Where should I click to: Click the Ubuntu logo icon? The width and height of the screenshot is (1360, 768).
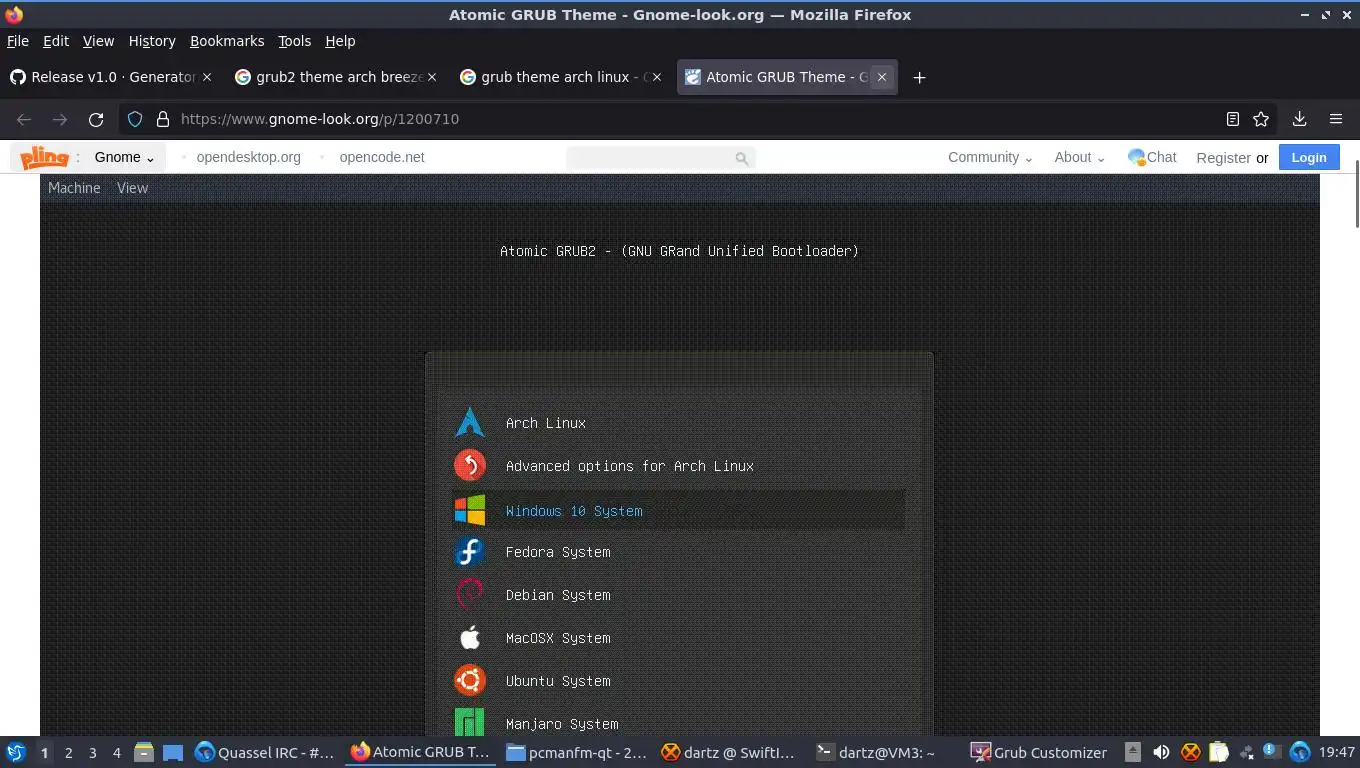click(469, 680)
